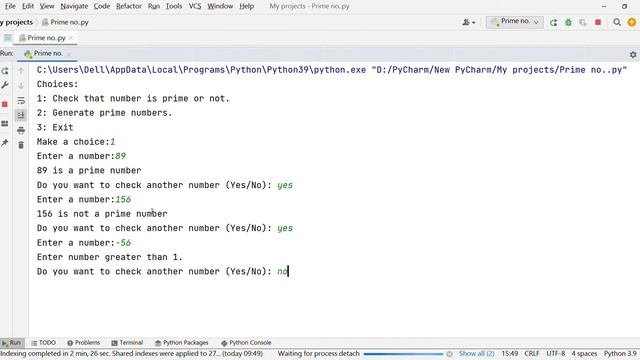This screenshot has width=640, height=360.
Task: Click the Prime no.py breadcrumb
Action: coord(65,22)
